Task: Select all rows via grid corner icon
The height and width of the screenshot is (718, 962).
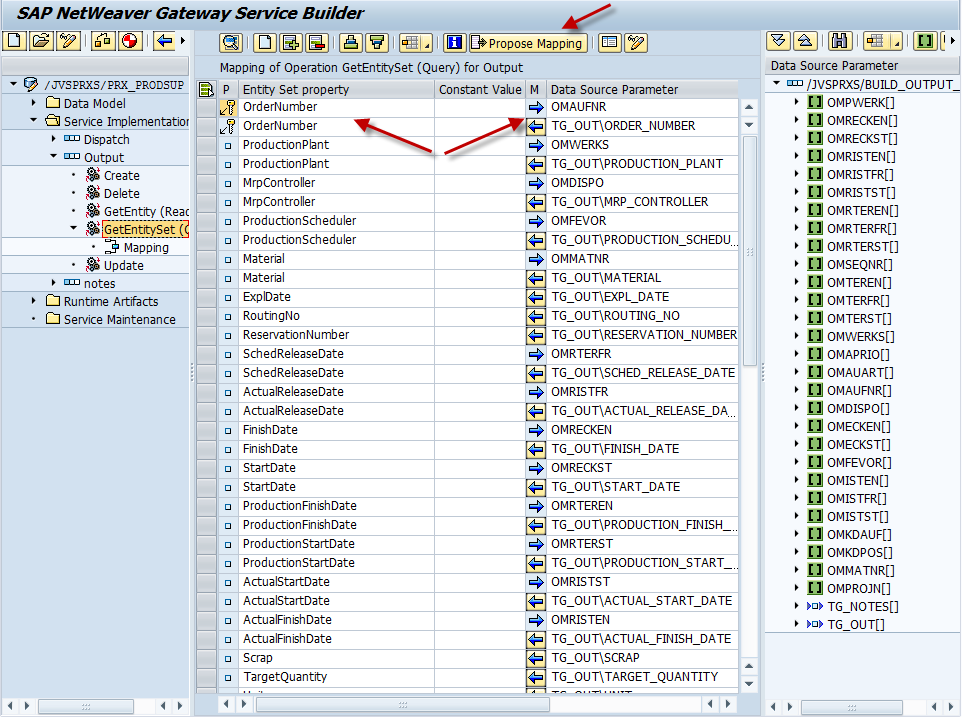Action: coord(206,90)
